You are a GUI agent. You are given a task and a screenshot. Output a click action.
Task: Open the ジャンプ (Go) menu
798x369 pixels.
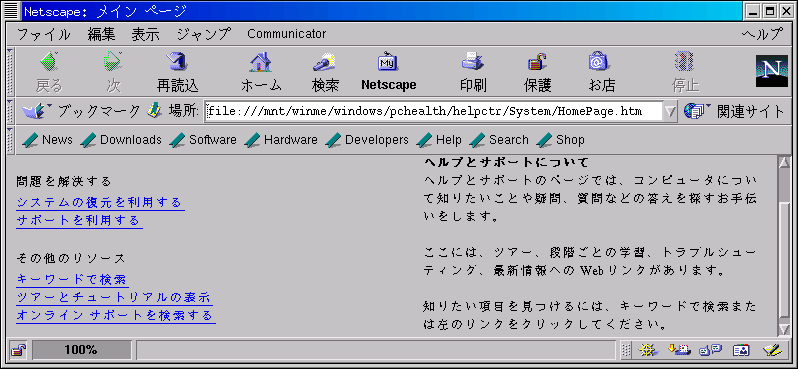point(204,35)
